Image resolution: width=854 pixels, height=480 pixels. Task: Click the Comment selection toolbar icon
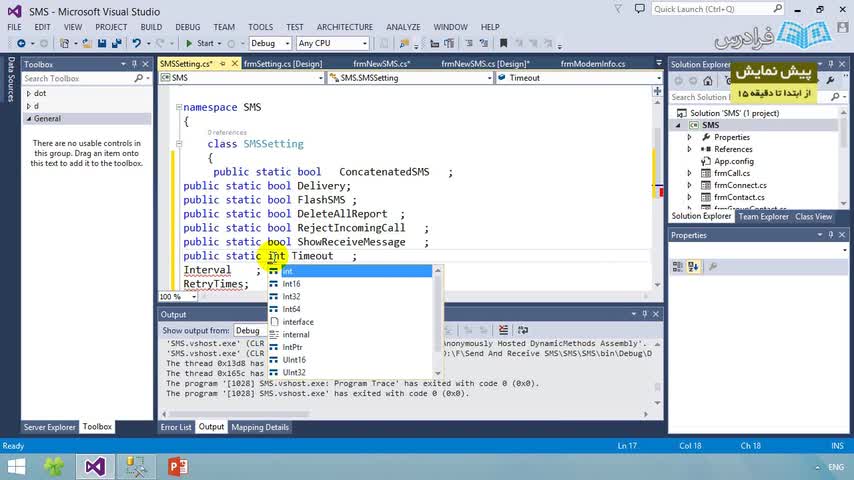(468, 43)
